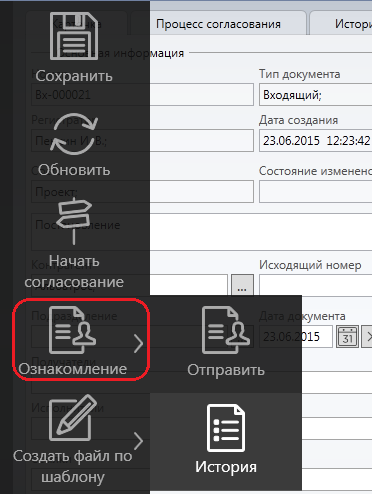This screenshot has height=494, width=372.
Task: Click the Состояние изменено empty field
Action: click(x=316, y=192)
